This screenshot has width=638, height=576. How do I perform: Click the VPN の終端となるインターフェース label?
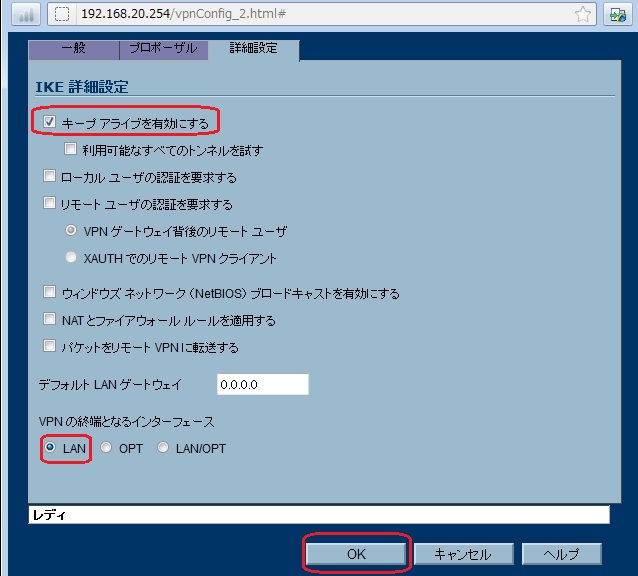(127, 422)
